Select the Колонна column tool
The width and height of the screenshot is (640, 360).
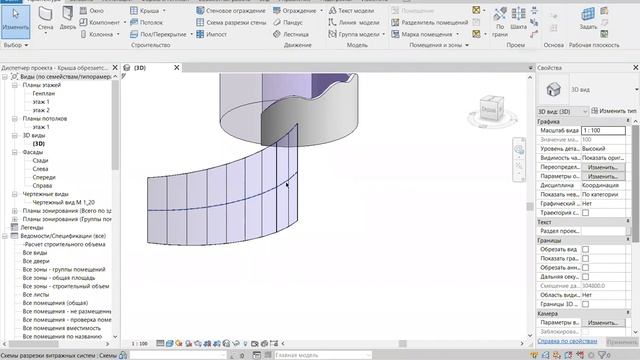(x=97, y=34)
